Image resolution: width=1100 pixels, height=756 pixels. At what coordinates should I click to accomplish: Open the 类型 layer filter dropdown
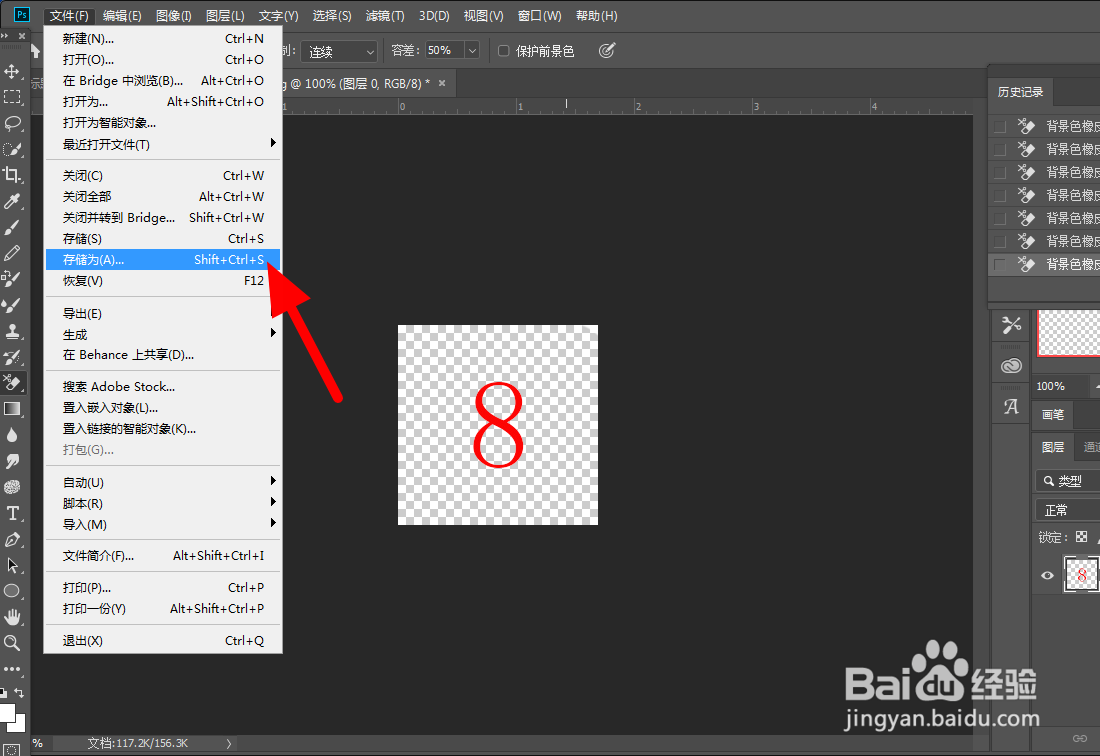pyautogui.click(x=1067, y=481)
